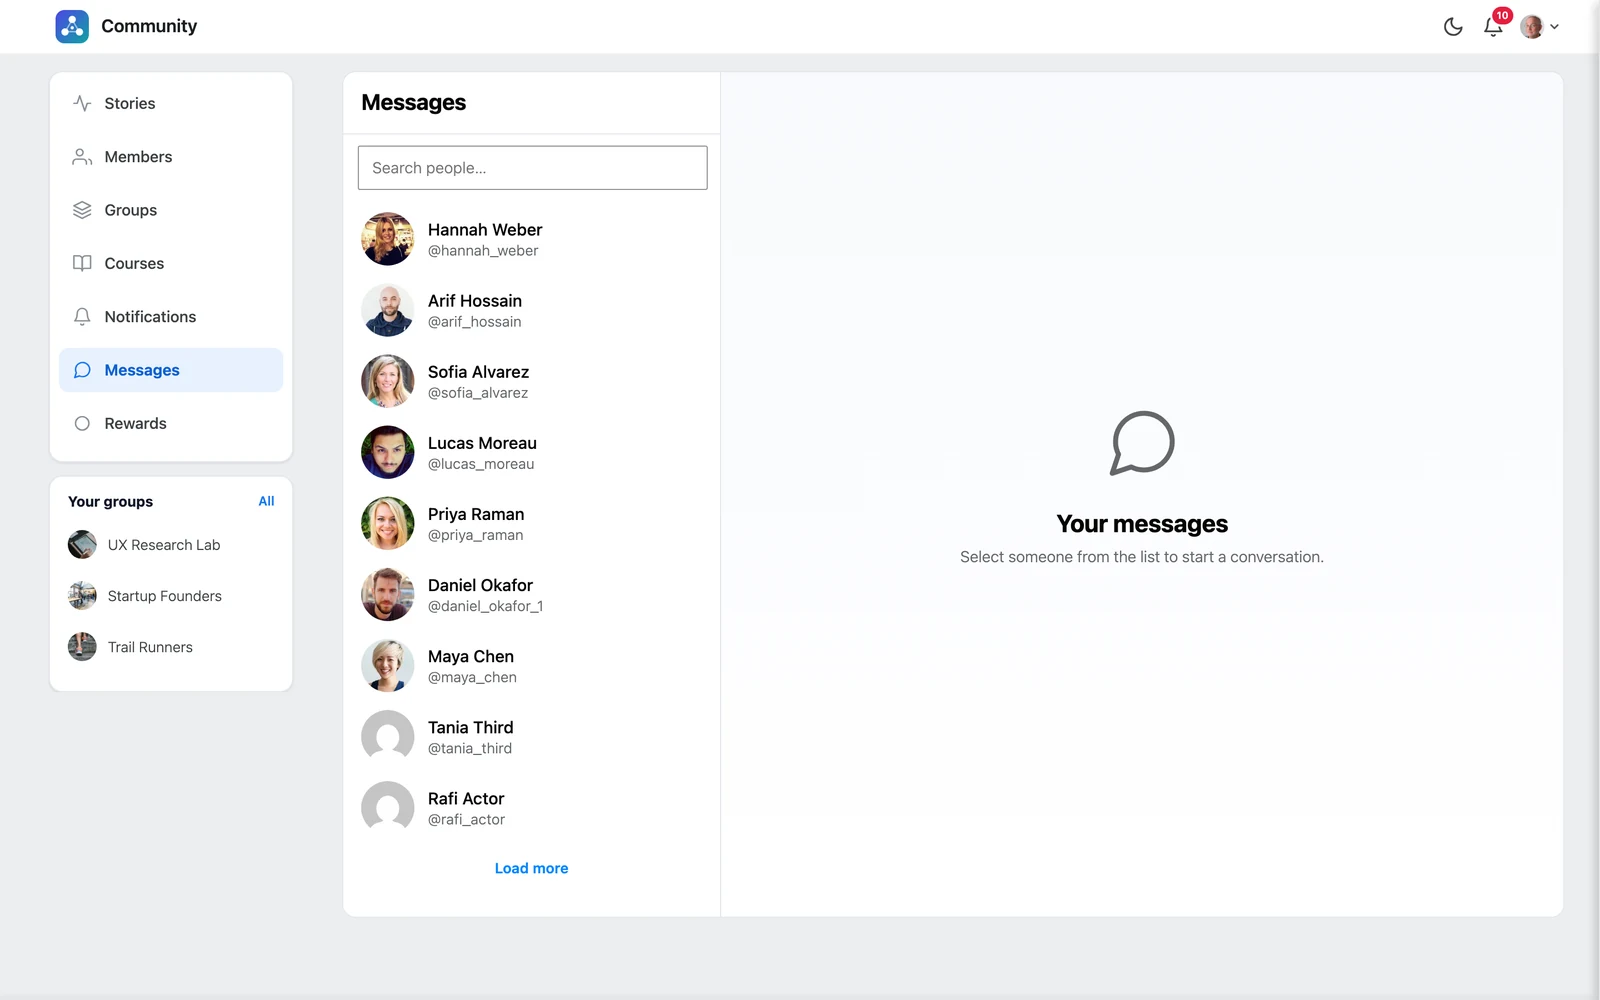Open chat with Rafi Actor
The width and height of the screenshot is (1600, 1000).
(532, 808)
